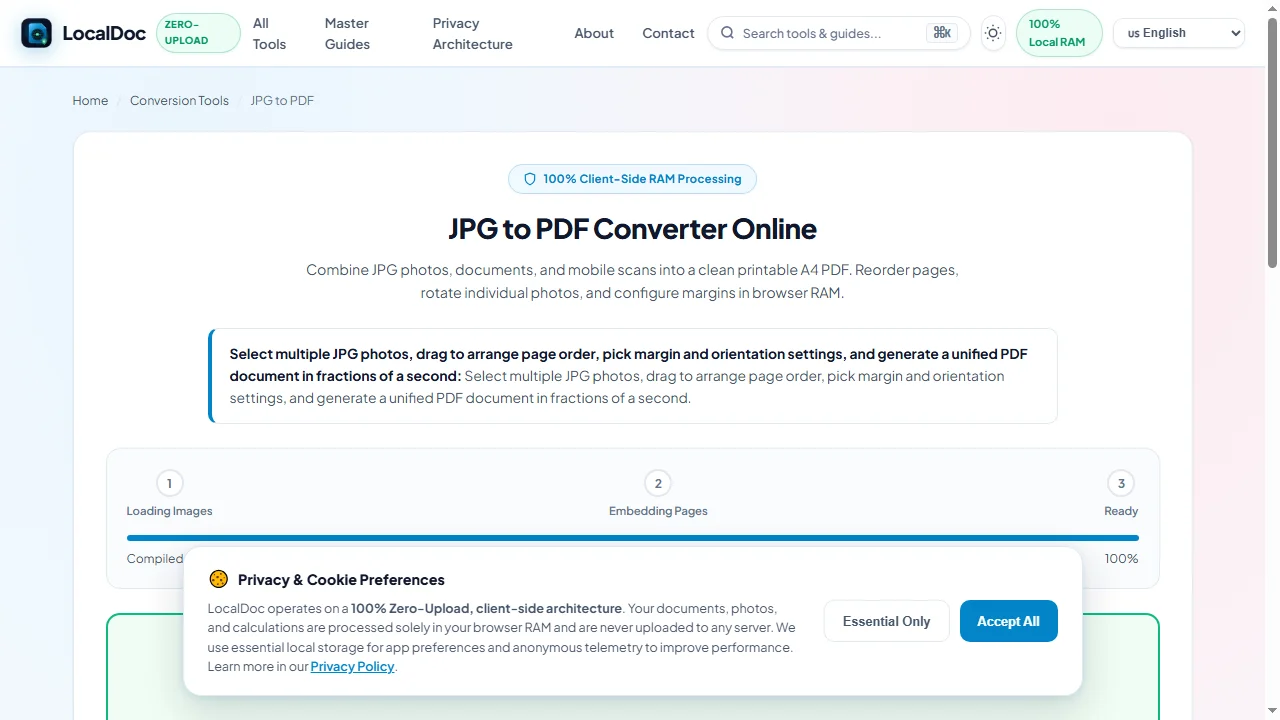1280x720 pixels.
Task: Click the Home breadcrumb link
Action: [x=90, y=100]
